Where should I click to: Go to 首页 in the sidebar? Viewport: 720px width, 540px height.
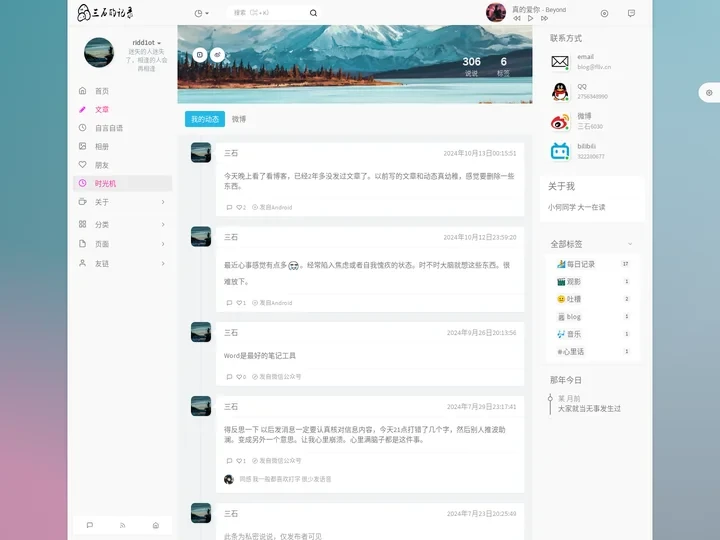tap(123, 91)
